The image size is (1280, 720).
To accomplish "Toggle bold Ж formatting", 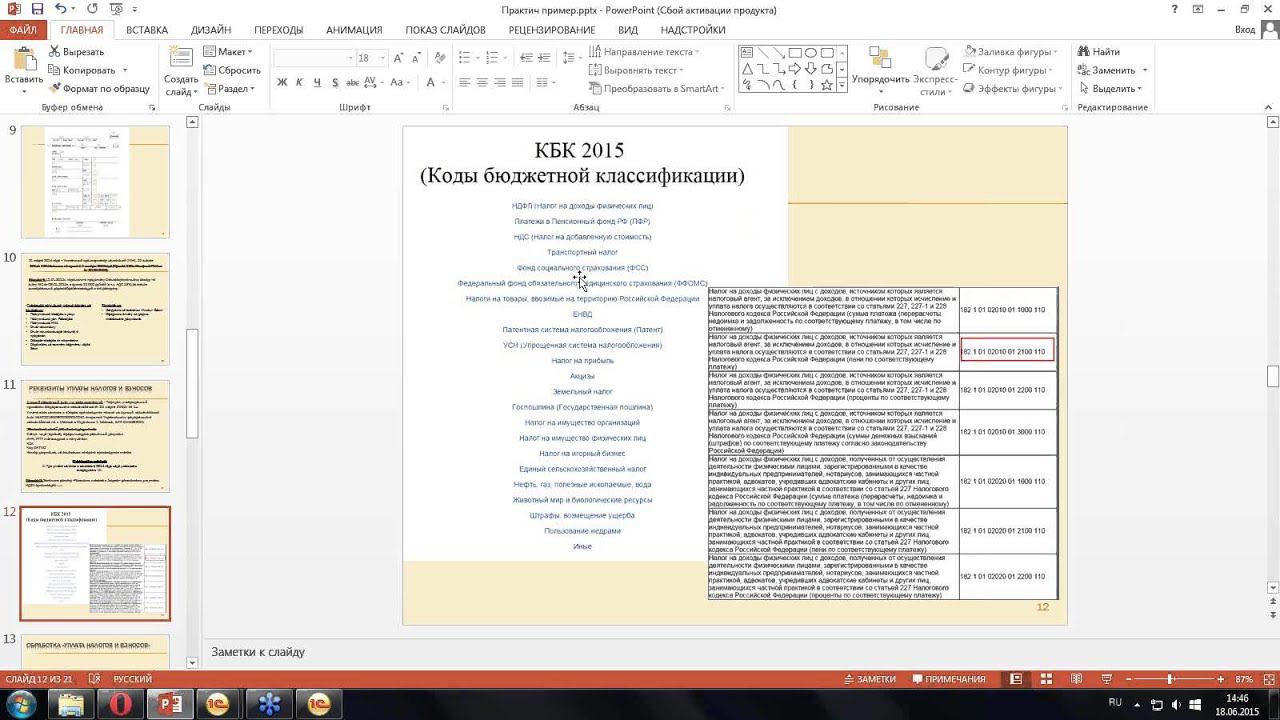I will (282, 83).
